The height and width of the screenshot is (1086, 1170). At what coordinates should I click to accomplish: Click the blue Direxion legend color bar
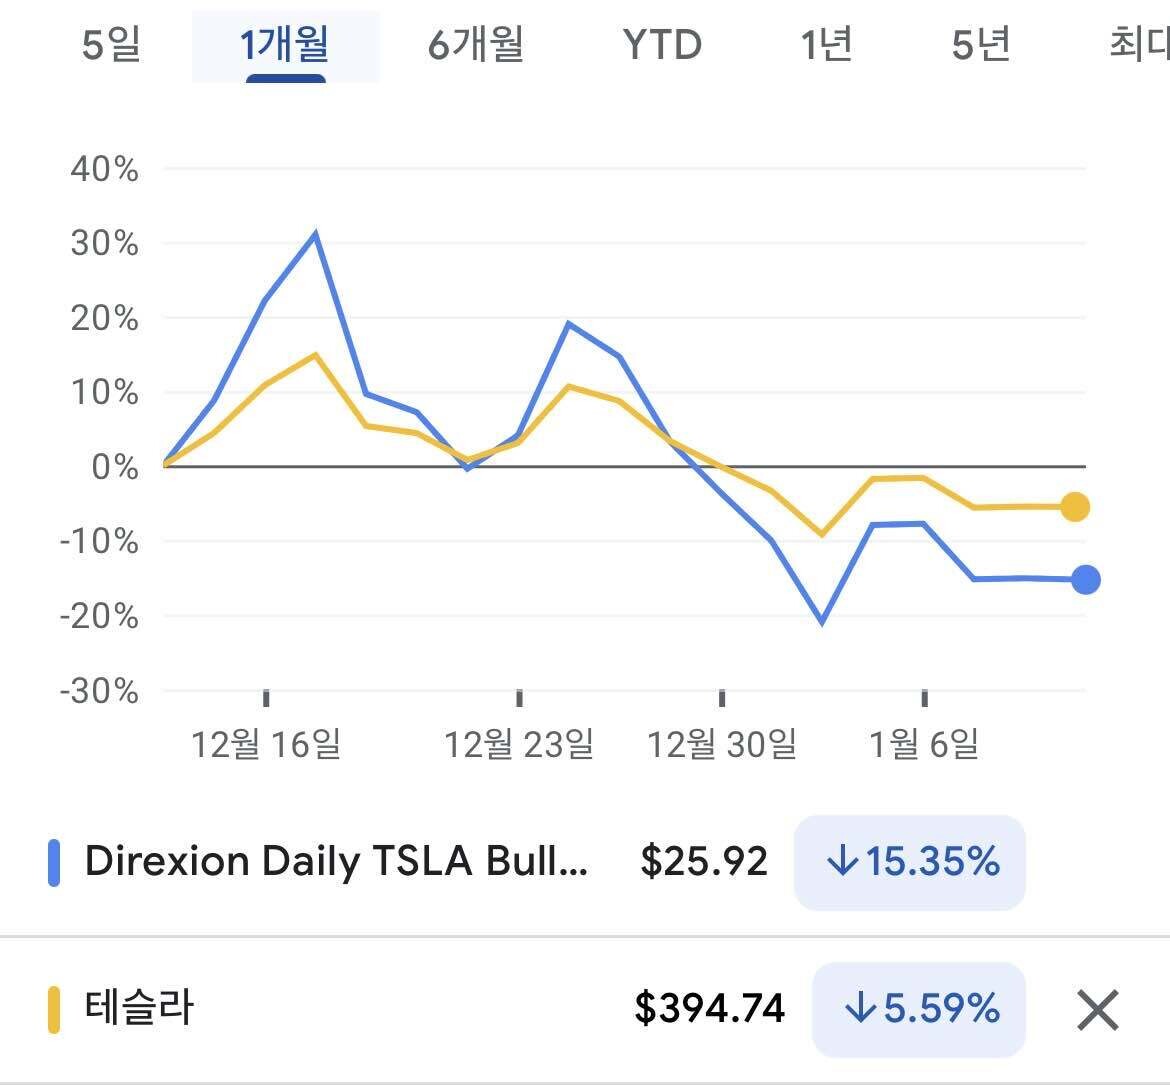coord(54,862)
